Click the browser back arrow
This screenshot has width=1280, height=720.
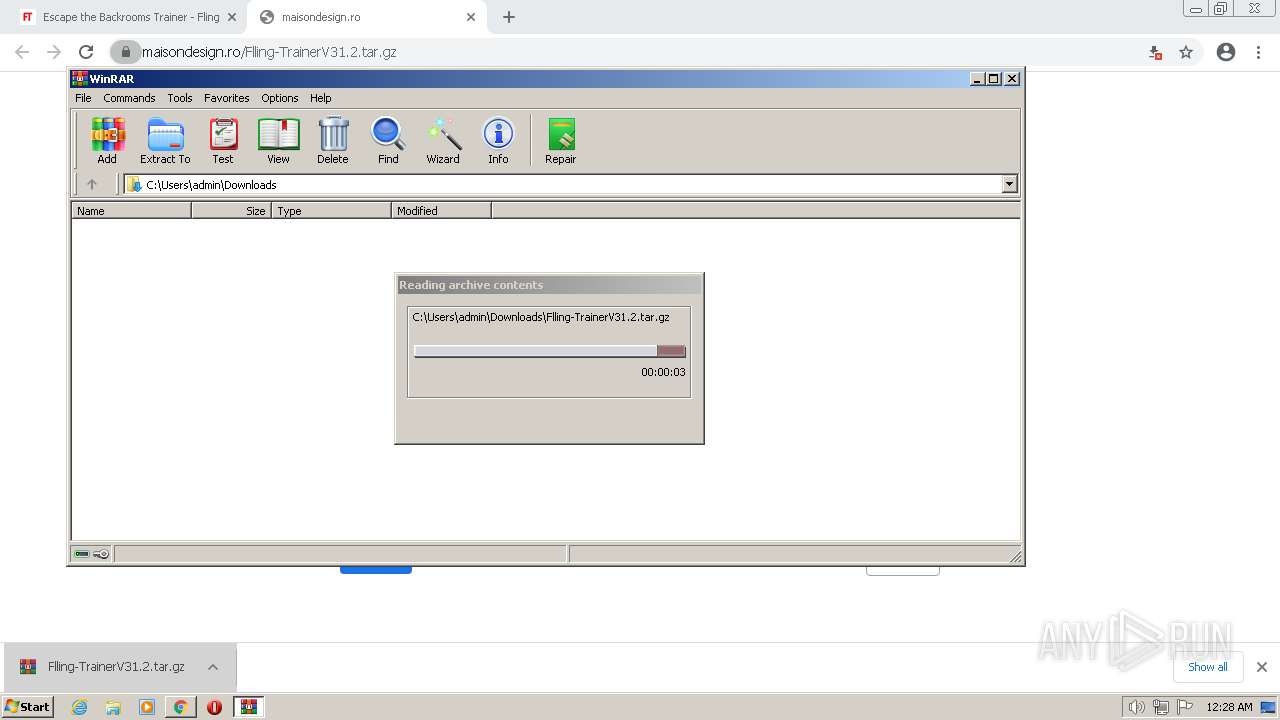22,52
